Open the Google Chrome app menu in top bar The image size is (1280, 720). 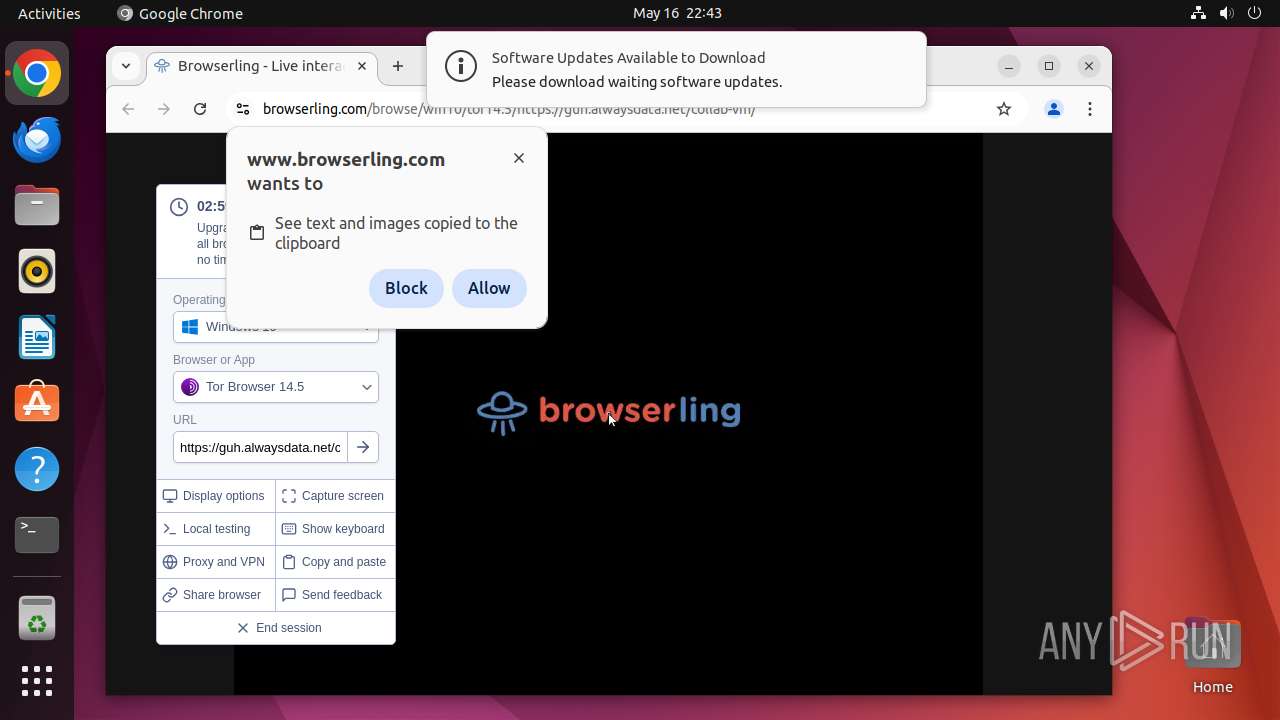pos(180,13)
